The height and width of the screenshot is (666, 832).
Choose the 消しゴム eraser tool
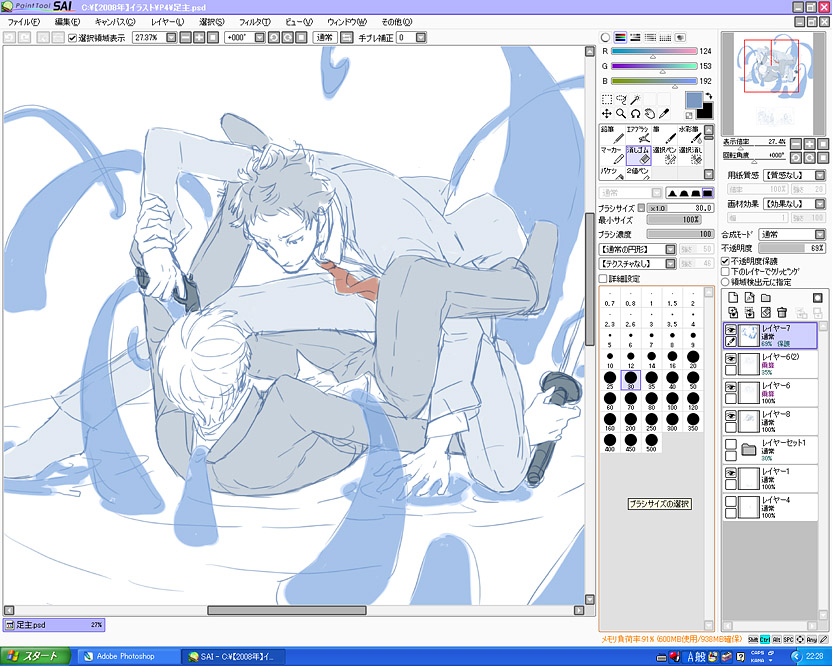coord(638,155)
